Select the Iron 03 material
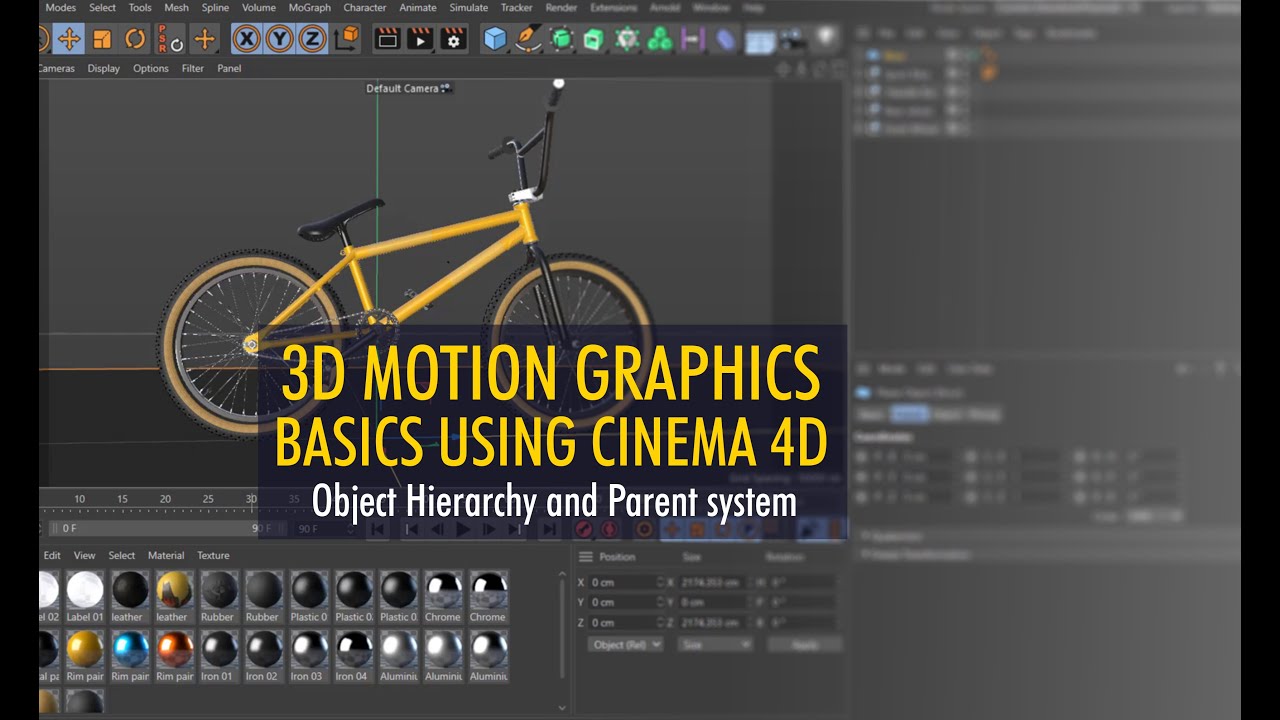The width and height of the screenshot is (1280, 720). click(308, 656)
